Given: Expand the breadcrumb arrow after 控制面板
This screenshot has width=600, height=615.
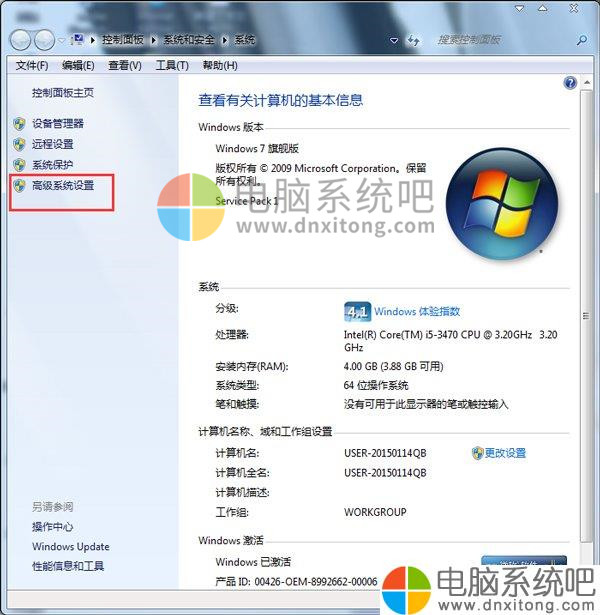Looking at the screenshot, I should point(154,40).
